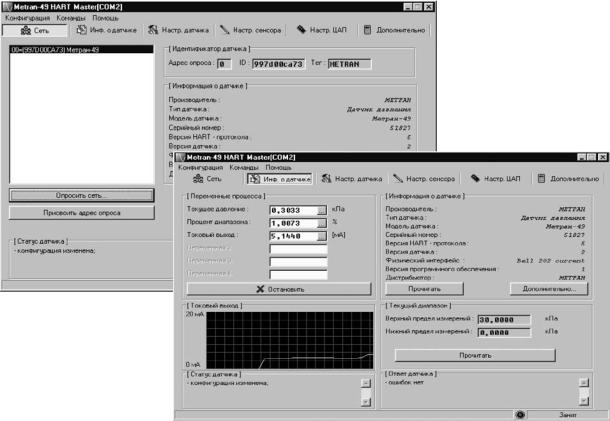Screen dimensions: 610x421
Task: Open Настр. ЦАП tab in front window
Action: pyautogui.click(x=496, y=179)
